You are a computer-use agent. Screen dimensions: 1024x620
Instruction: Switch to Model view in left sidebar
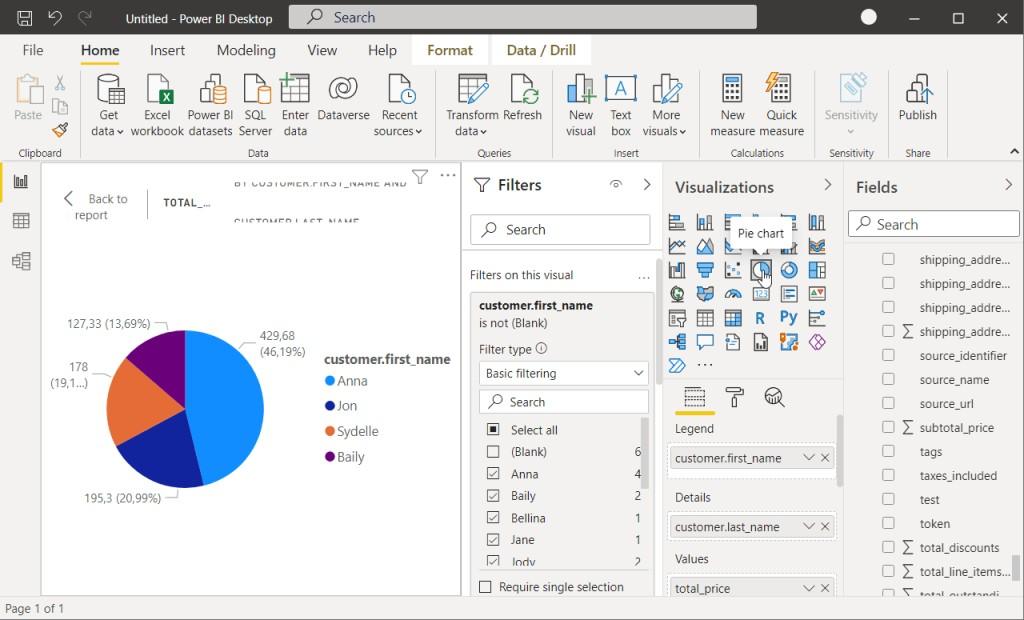tap(21, 261)
